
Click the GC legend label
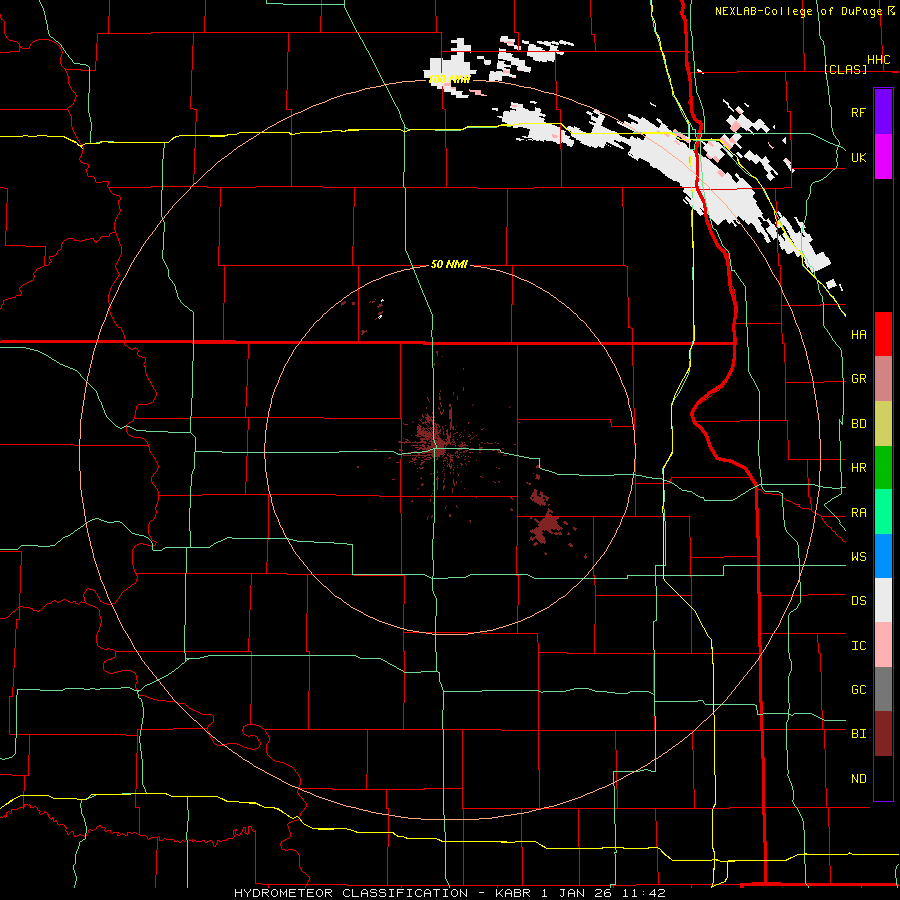click(858, 690)
